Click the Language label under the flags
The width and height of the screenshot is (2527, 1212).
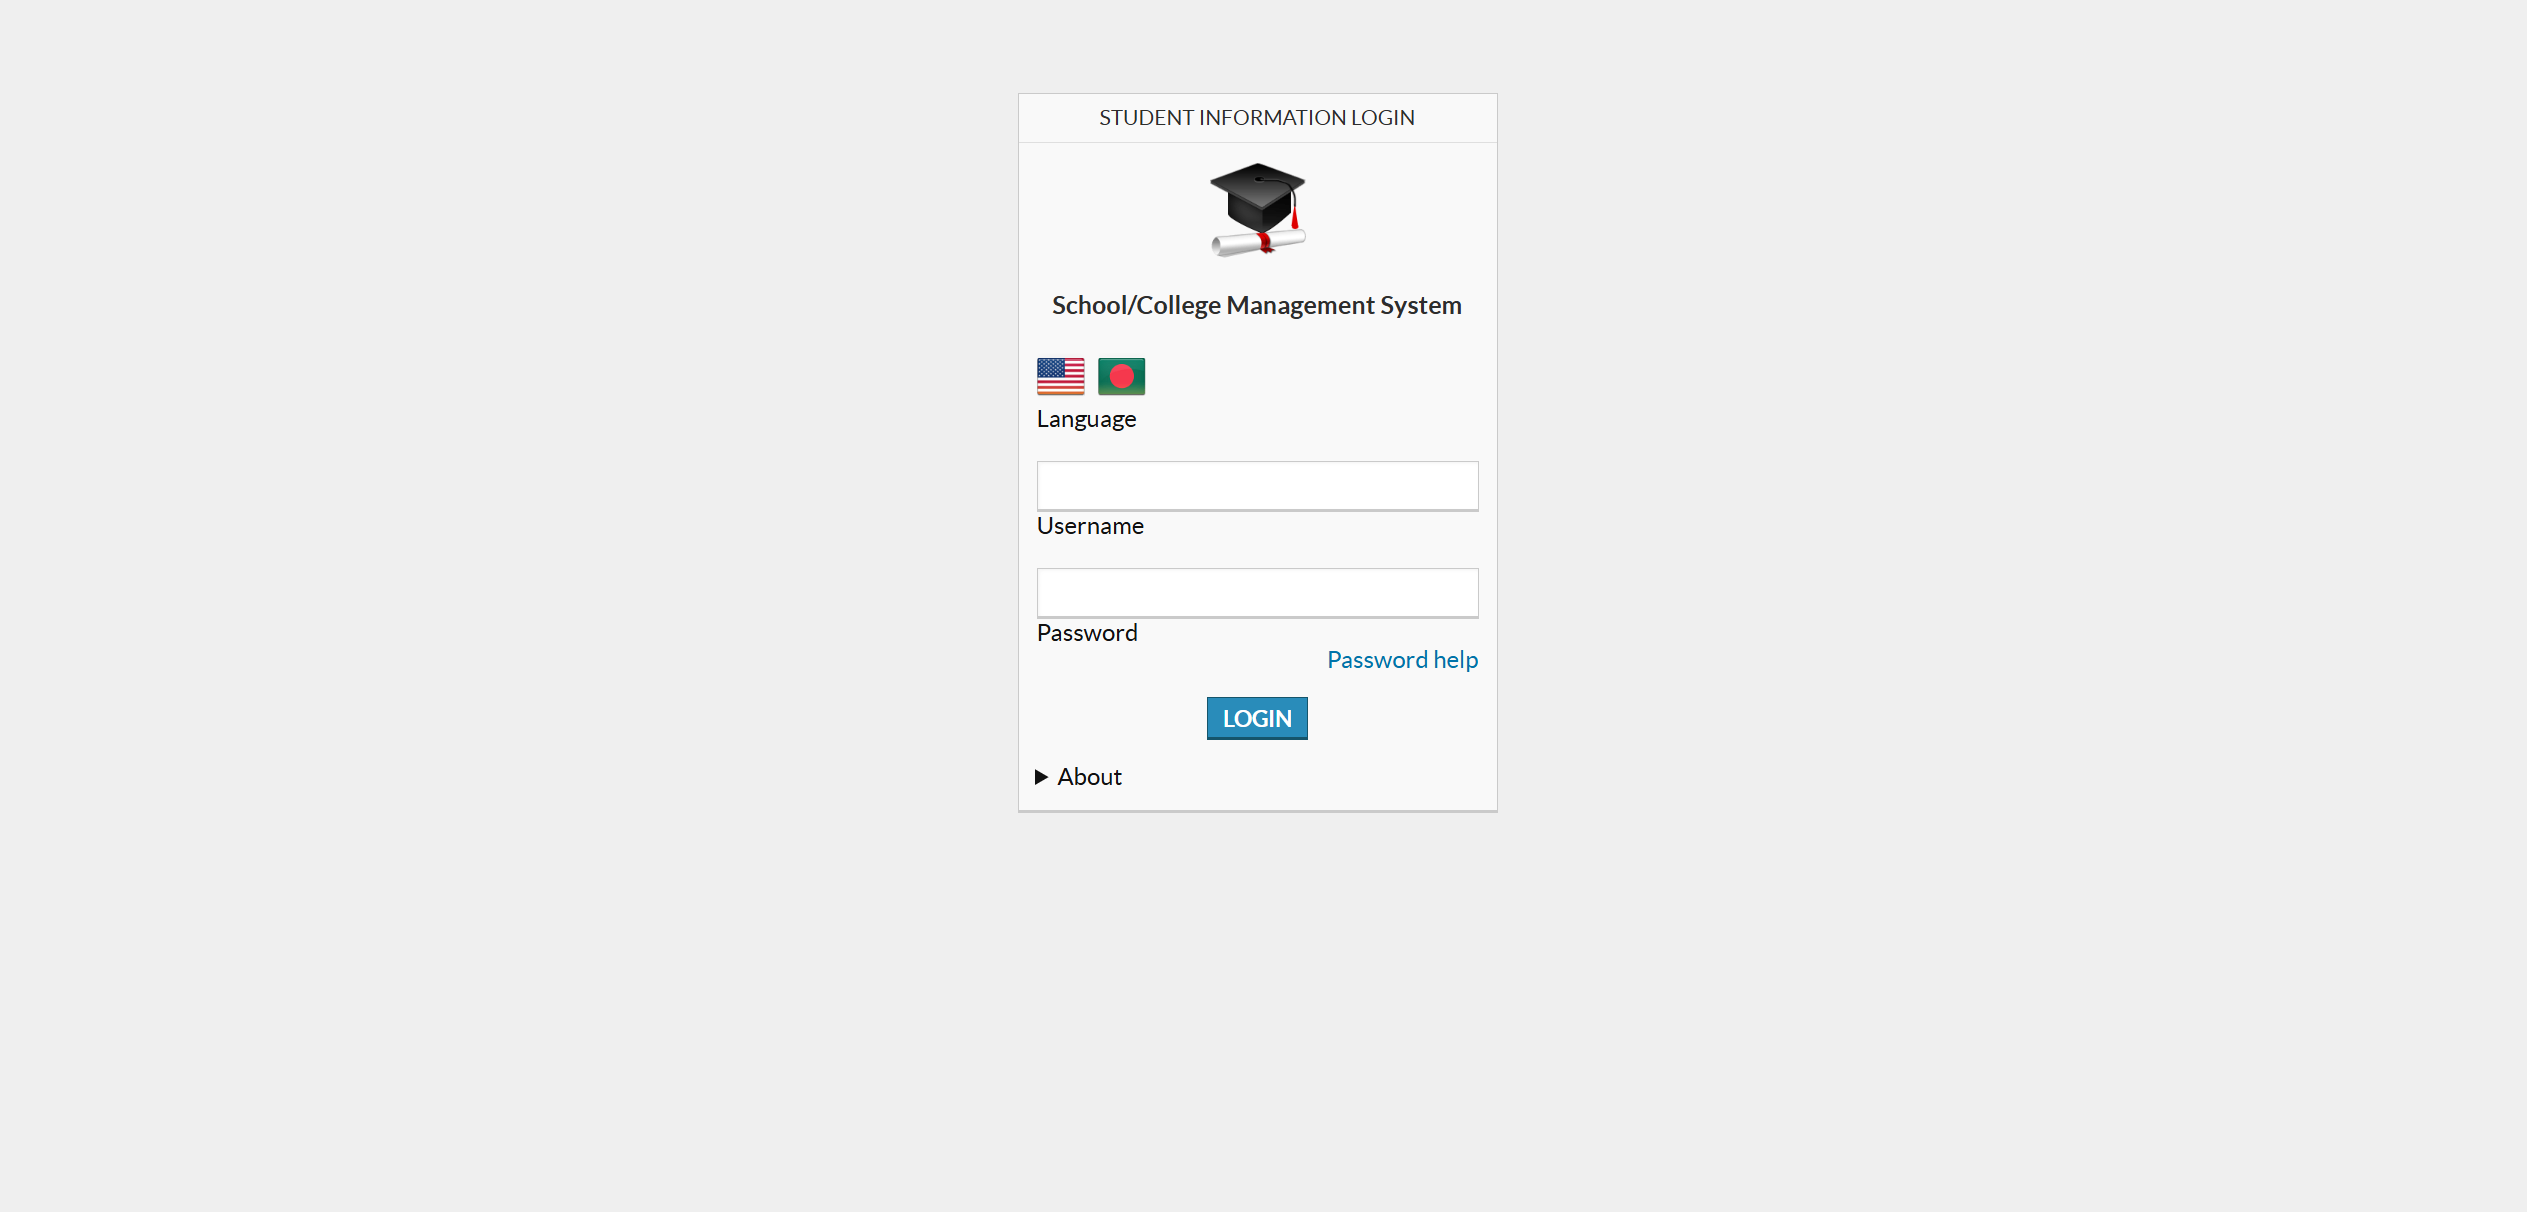(1086, 419)
